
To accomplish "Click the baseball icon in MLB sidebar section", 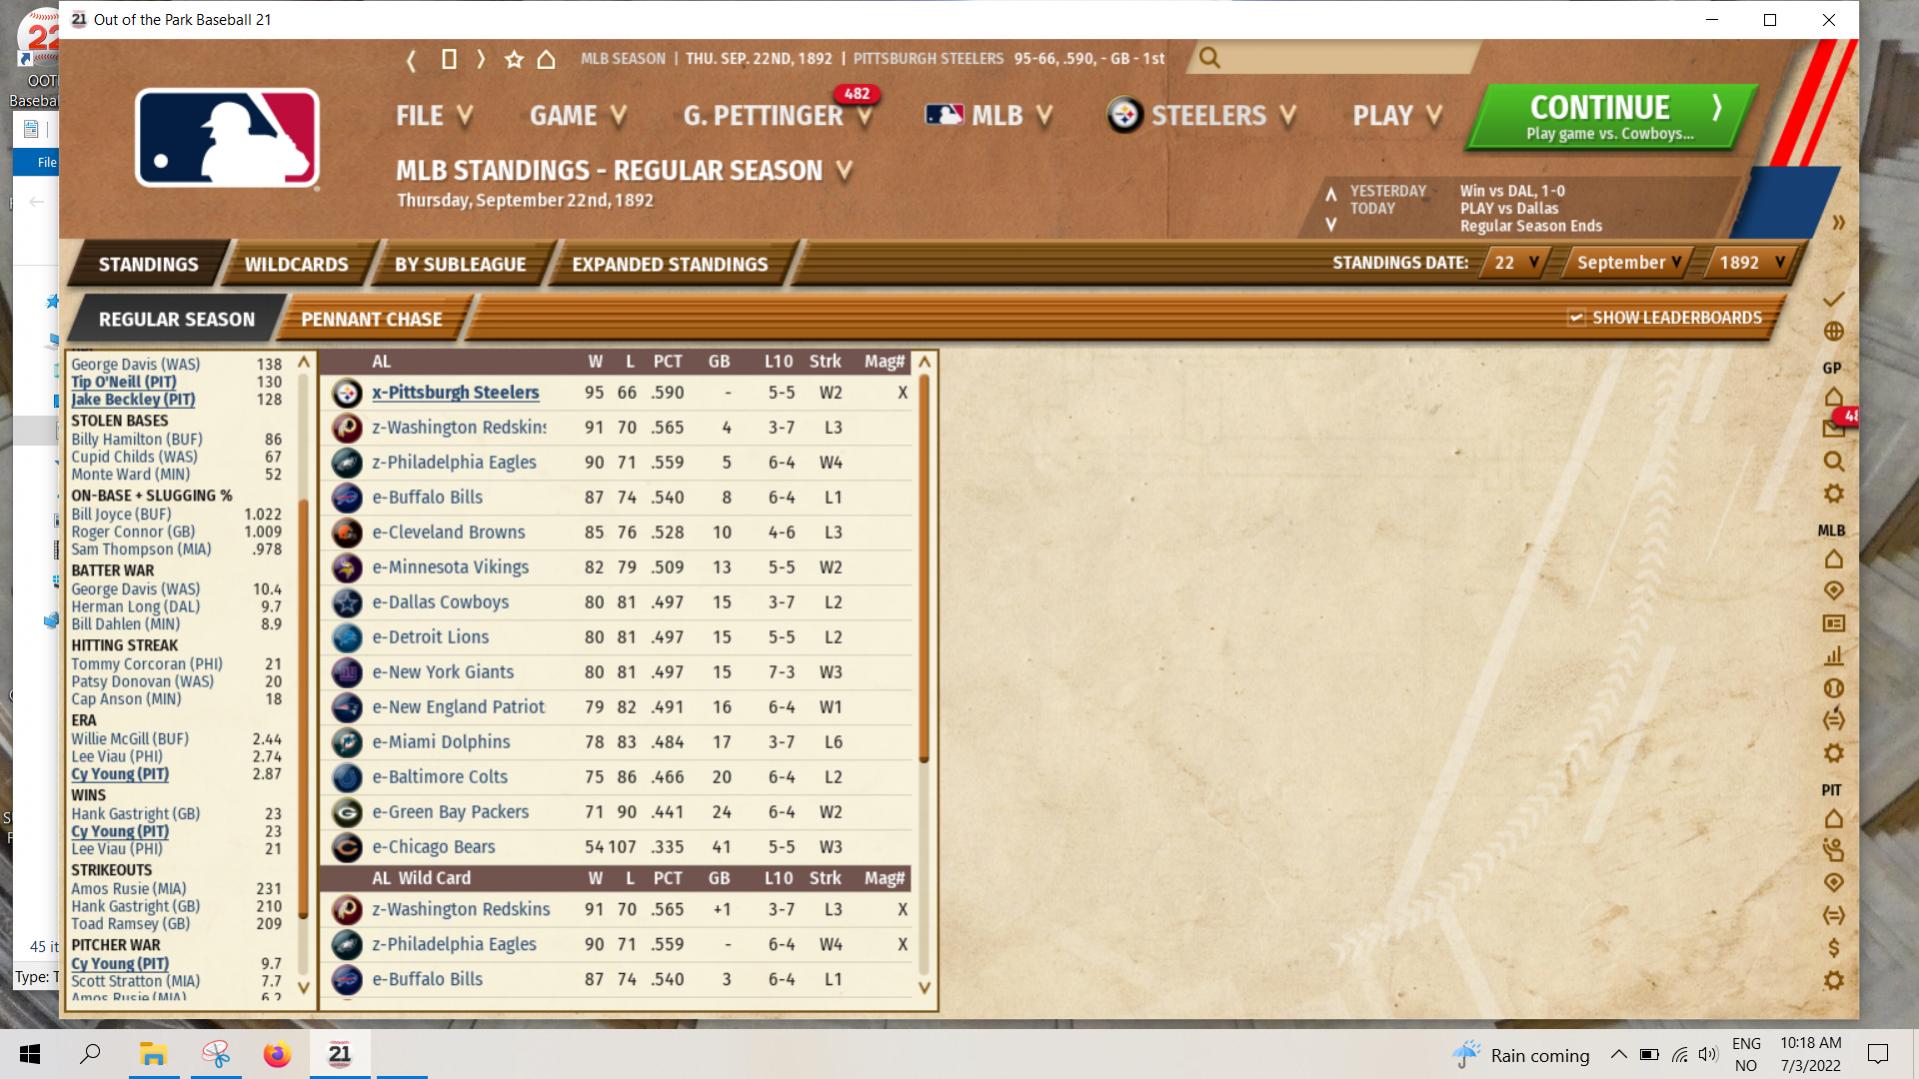I will (1833, 688).
